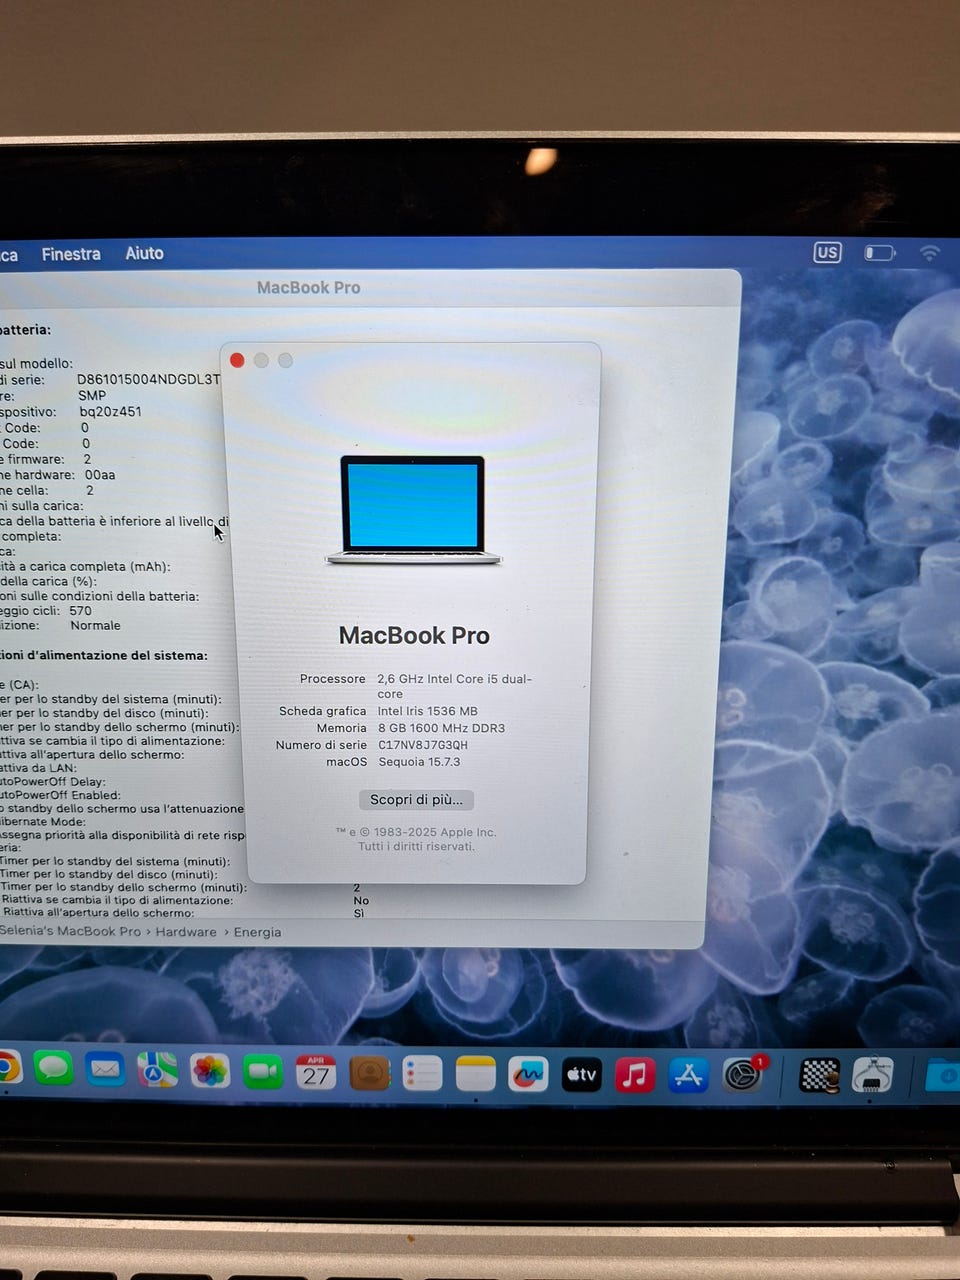Select the Sequoia 15.7.3 macOS value

point(419,762)
